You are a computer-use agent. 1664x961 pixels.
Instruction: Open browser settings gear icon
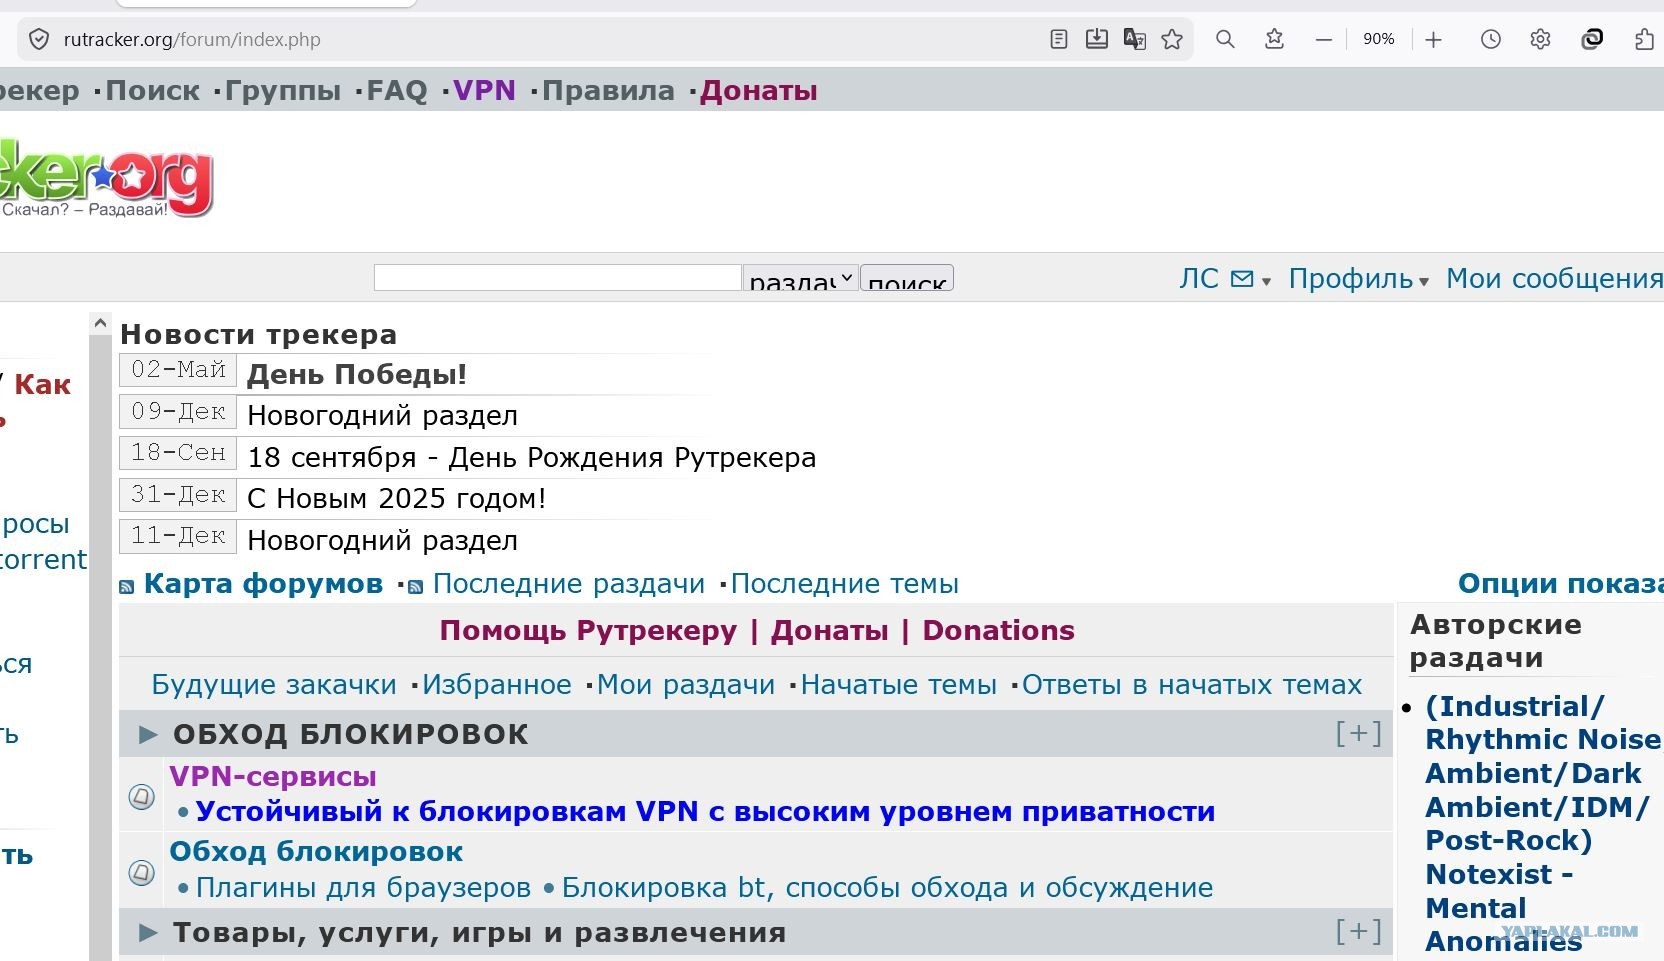1540,39
